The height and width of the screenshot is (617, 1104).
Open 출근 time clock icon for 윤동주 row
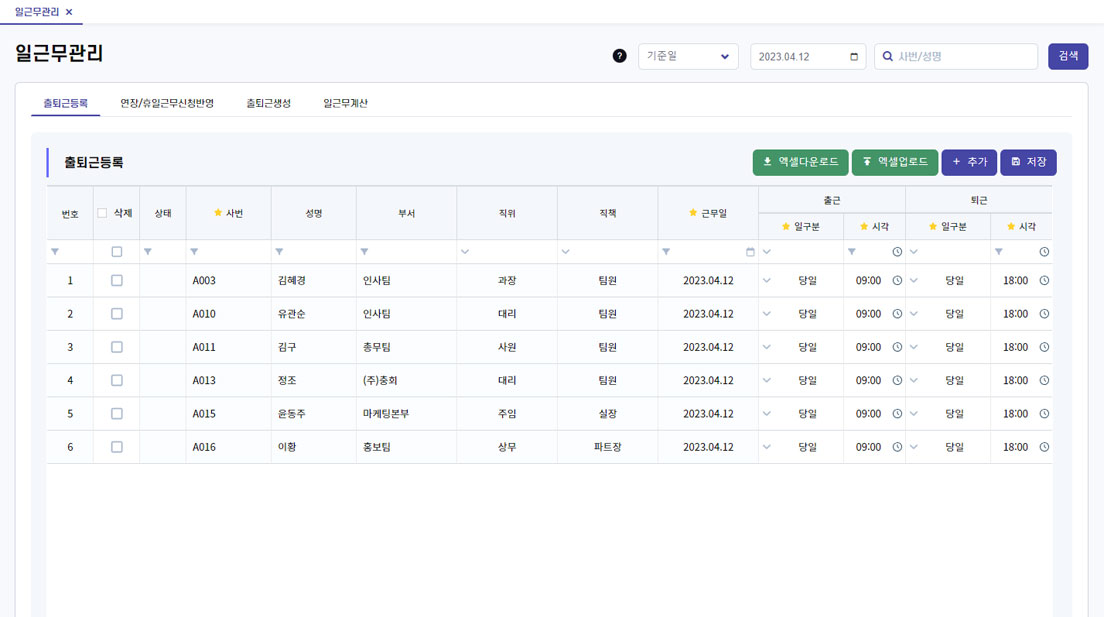coord(897,414)
